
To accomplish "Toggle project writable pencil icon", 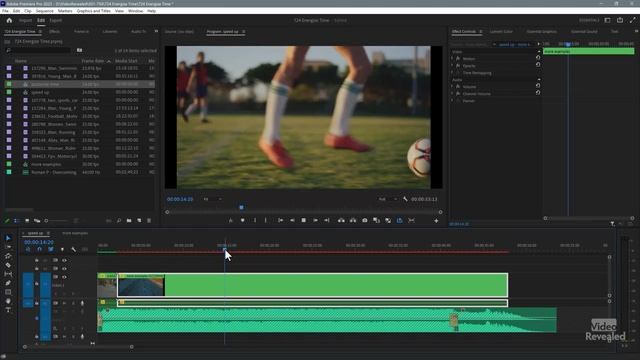I will pyautogui.click(x=7, y=220).
